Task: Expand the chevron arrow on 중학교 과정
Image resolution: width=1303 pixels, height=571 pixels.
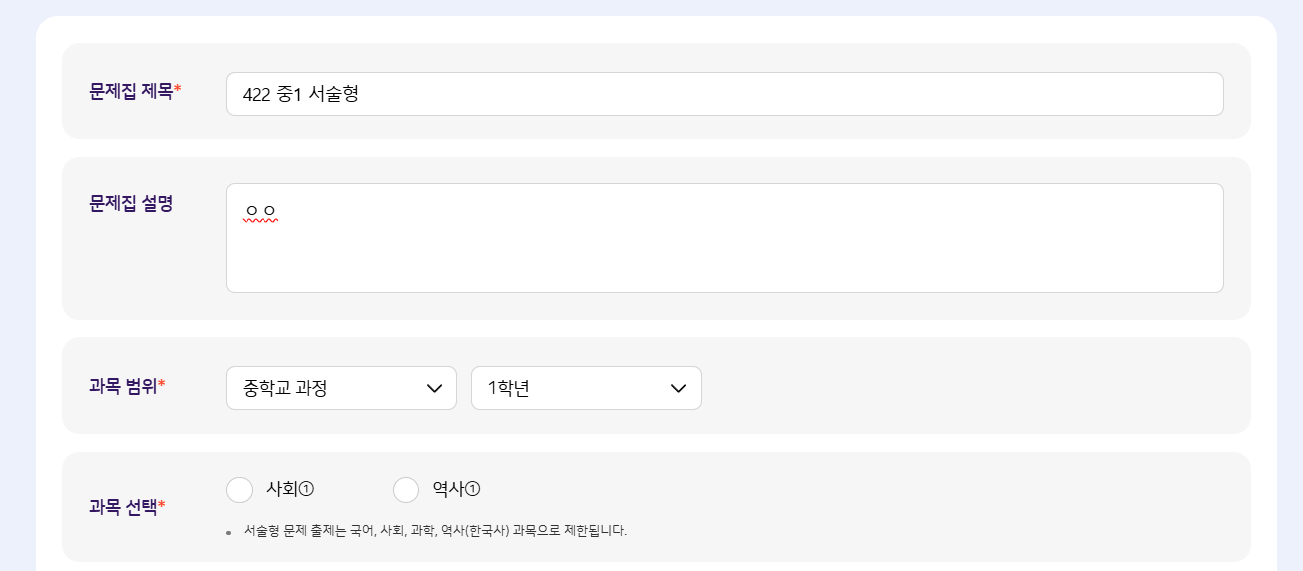Action: [x=435, y=388]
